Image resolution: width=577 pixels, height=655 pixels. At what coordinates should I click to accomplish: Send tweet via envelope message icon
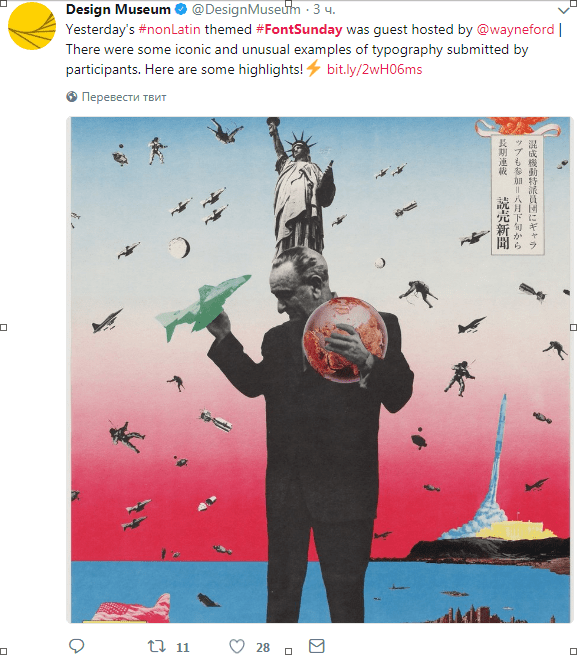click(x=317, y=646)
